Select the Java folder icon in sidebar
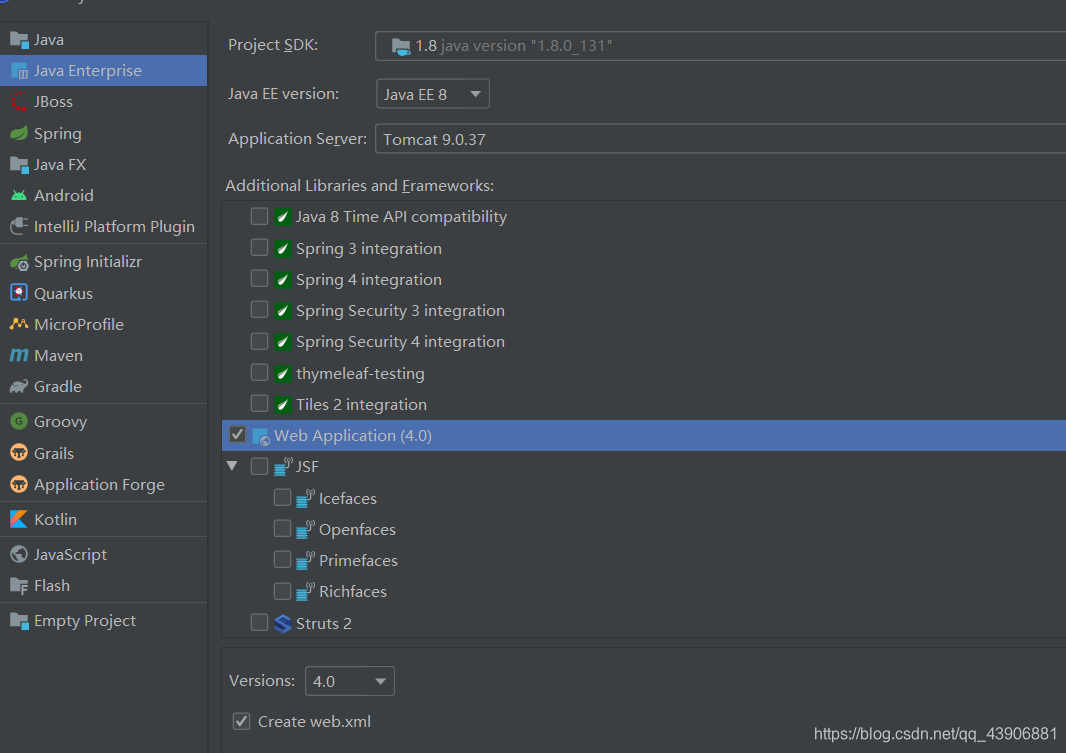The width and height of the screenshot is (1066, 753). click(x=19, y=40)
